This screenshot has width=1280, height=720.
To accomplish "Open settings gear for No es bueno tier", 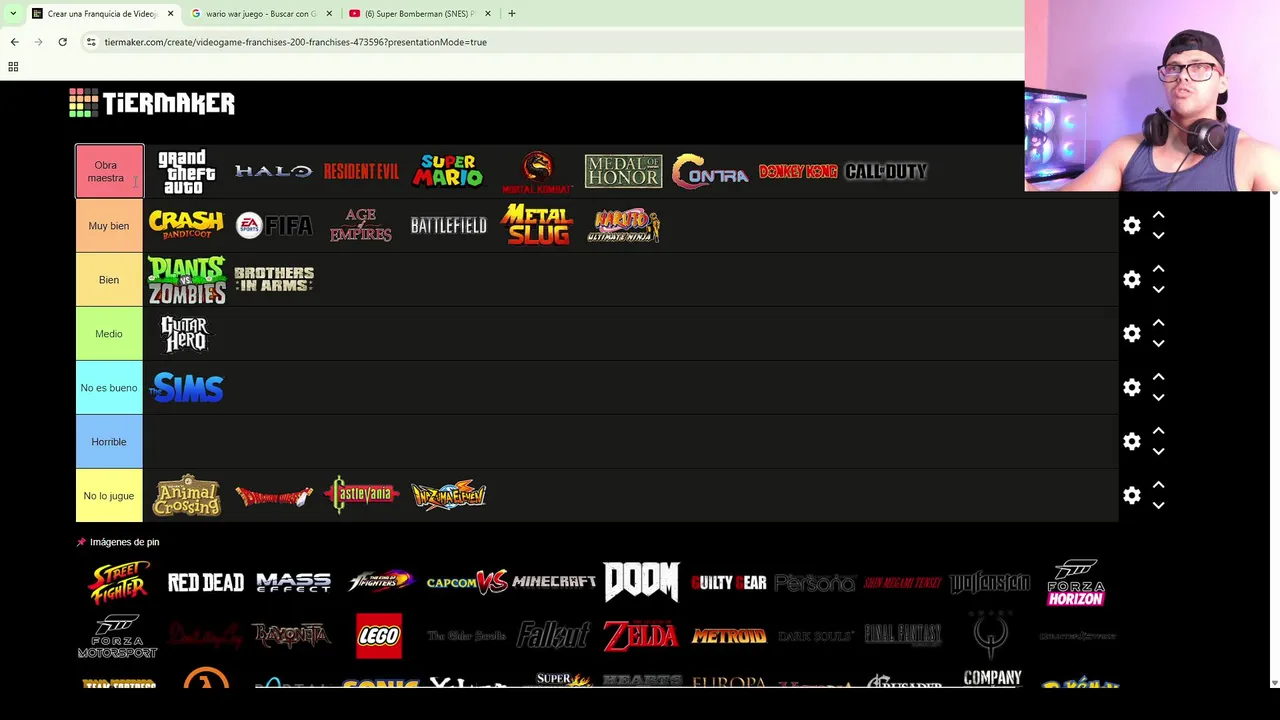I will (1131, 388).
